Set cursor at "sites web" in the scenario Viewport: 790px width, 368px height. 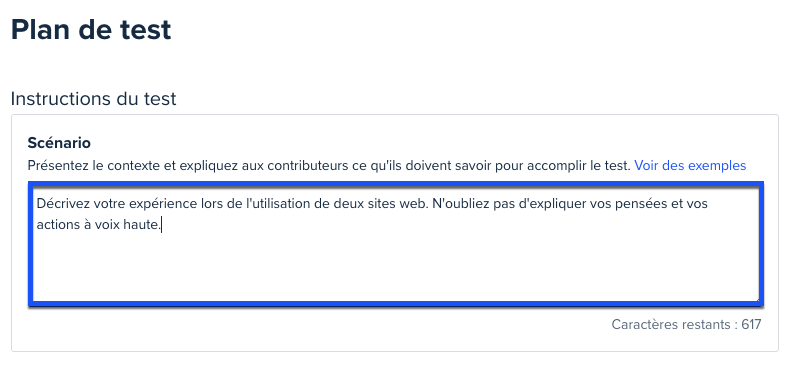click(394, 204)
